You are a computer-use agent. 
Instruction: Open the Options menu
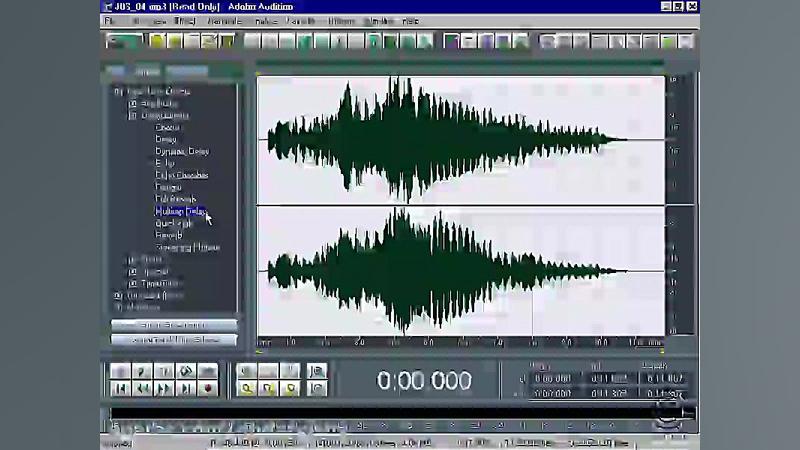[341, 21]
